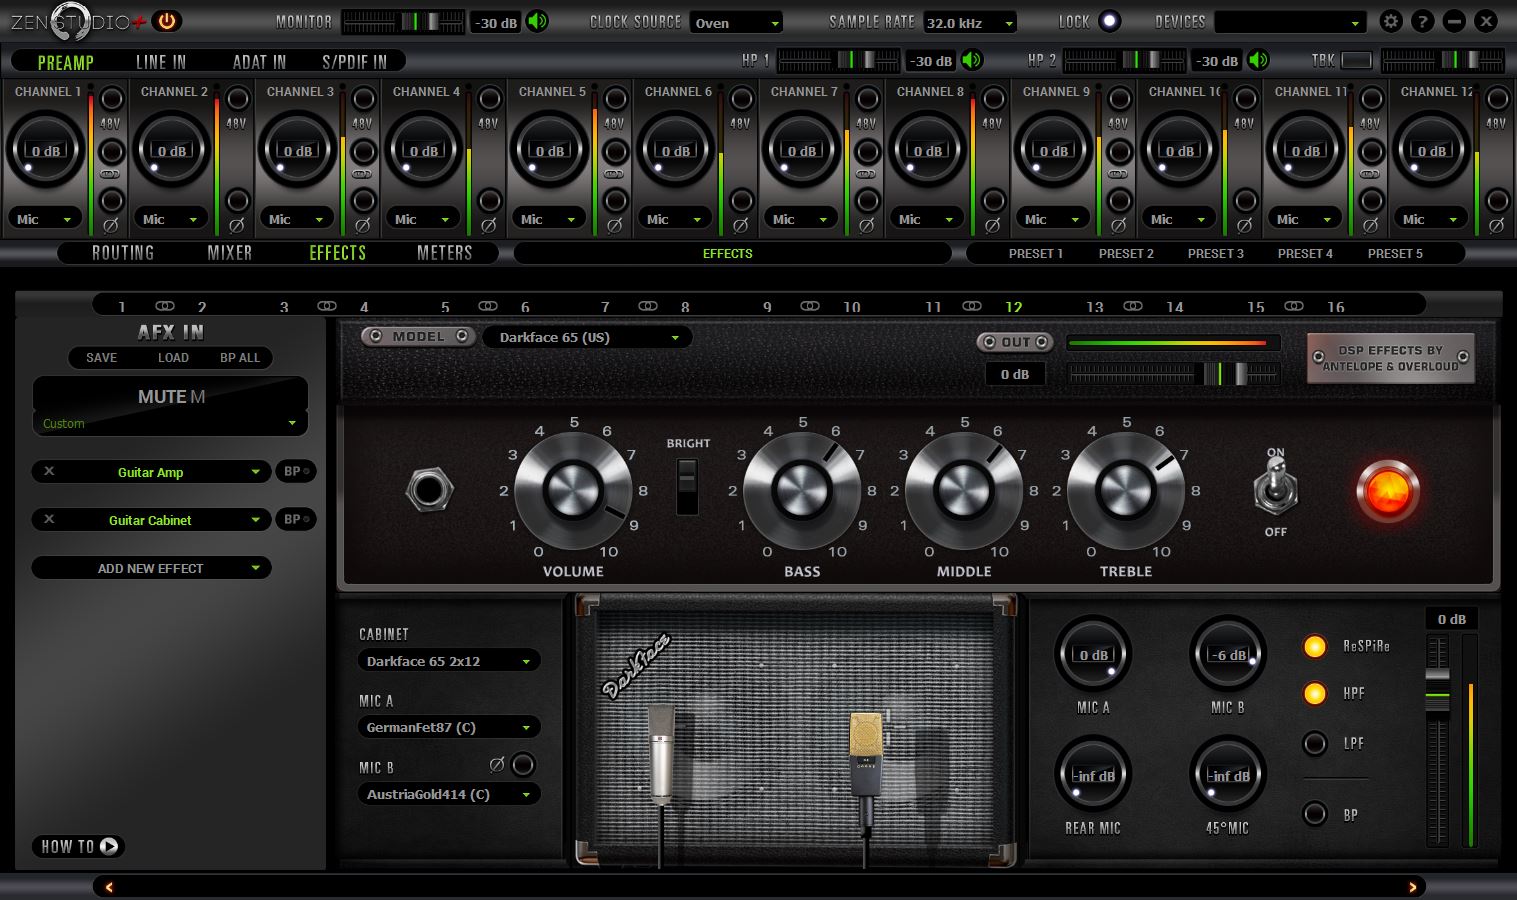Open the Sample Rate dropdown
The image size is (1517, 900).
pos(970,22)
